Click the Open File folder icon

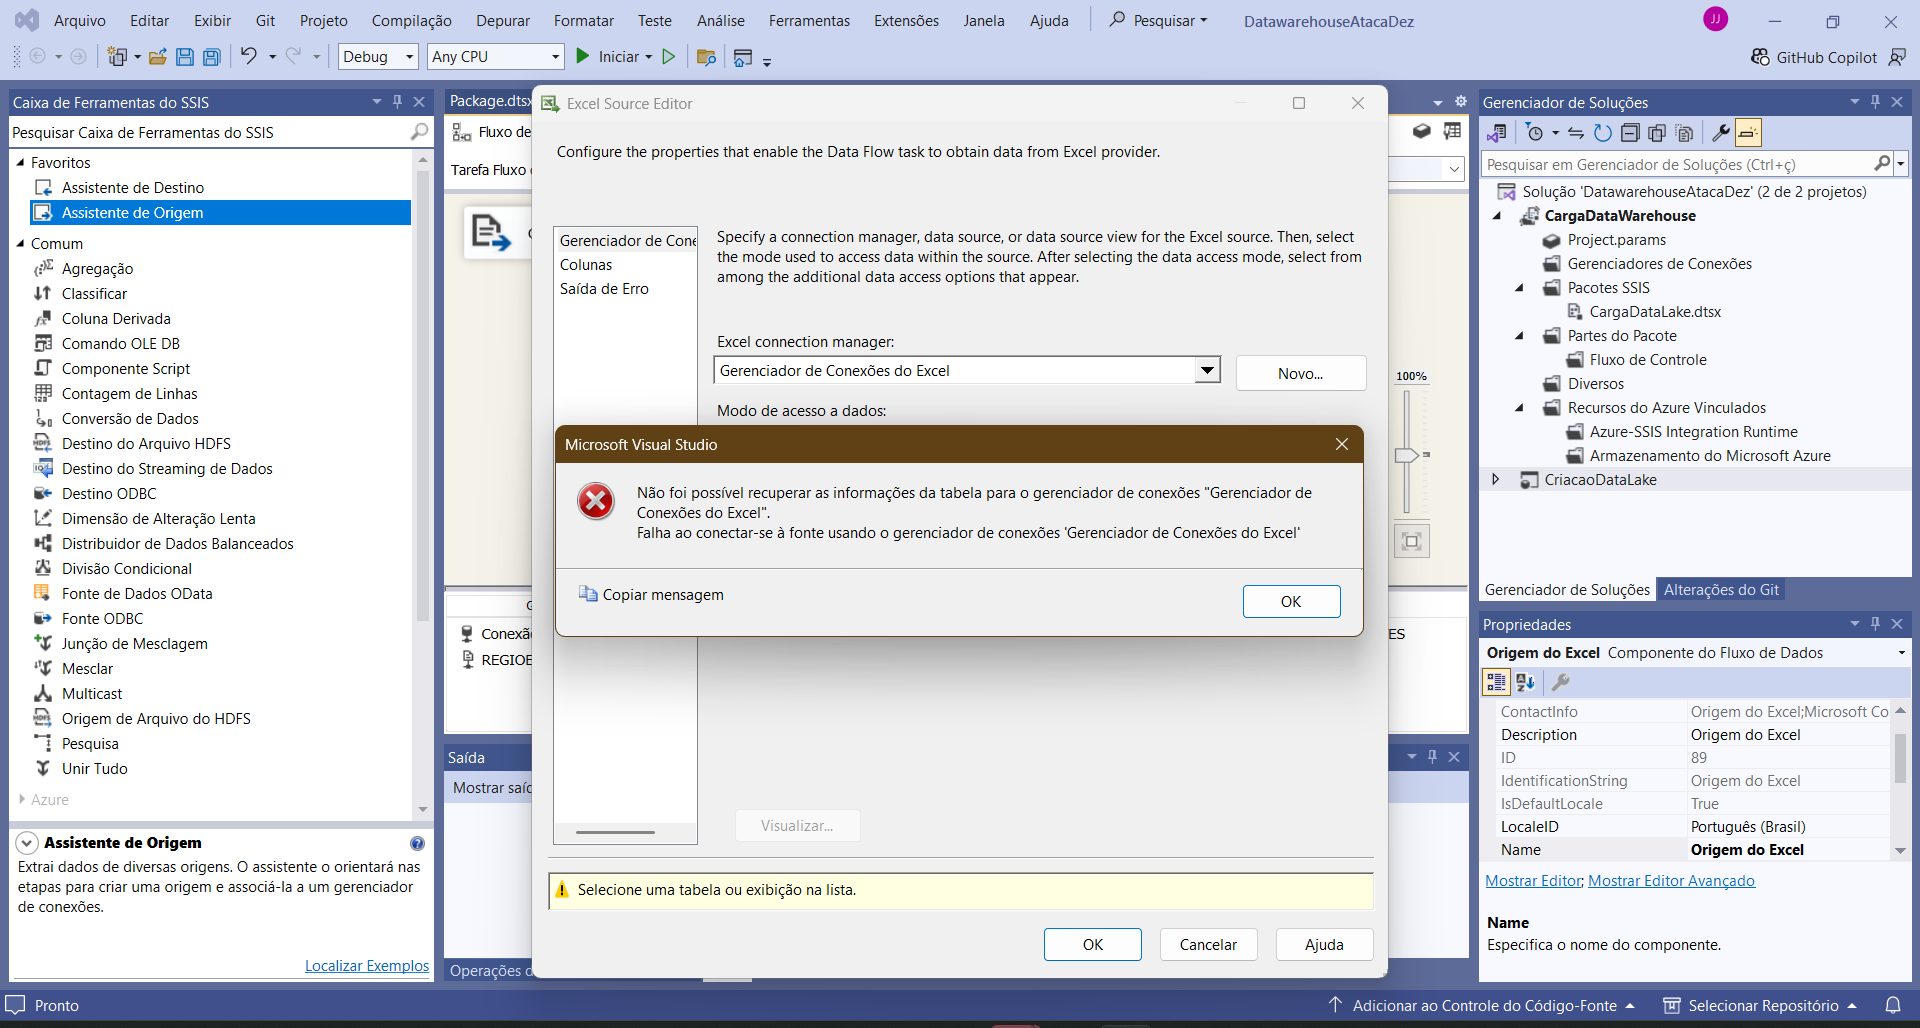(157, 57)
